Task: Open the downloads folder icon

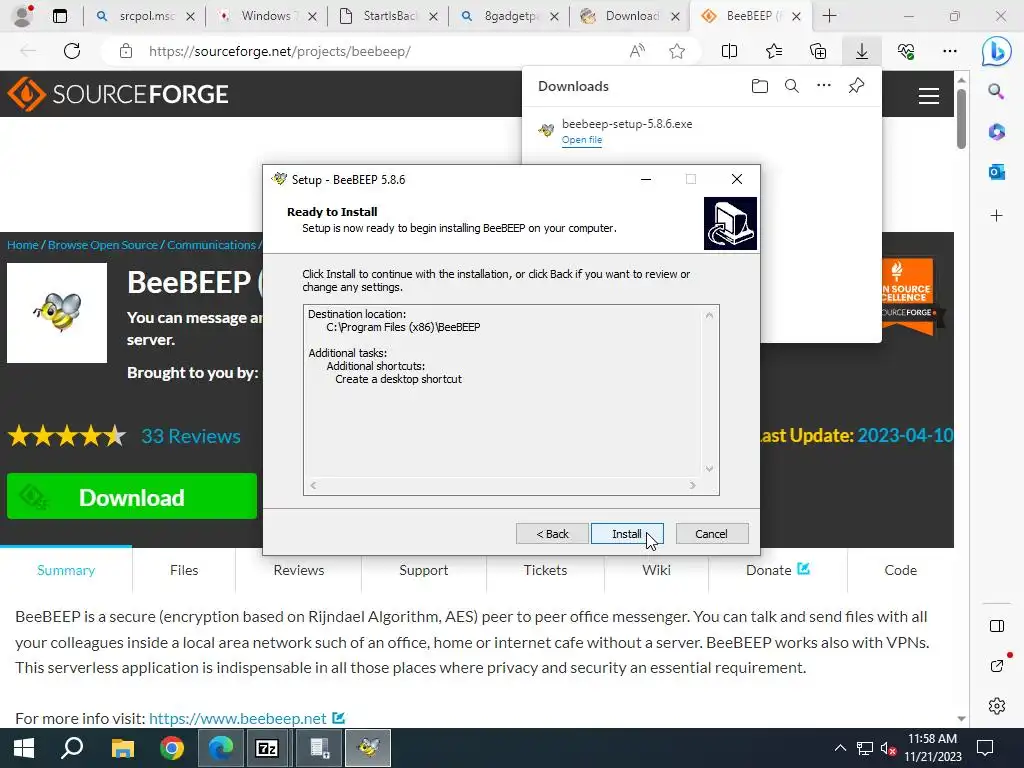Action: (760, 86)
